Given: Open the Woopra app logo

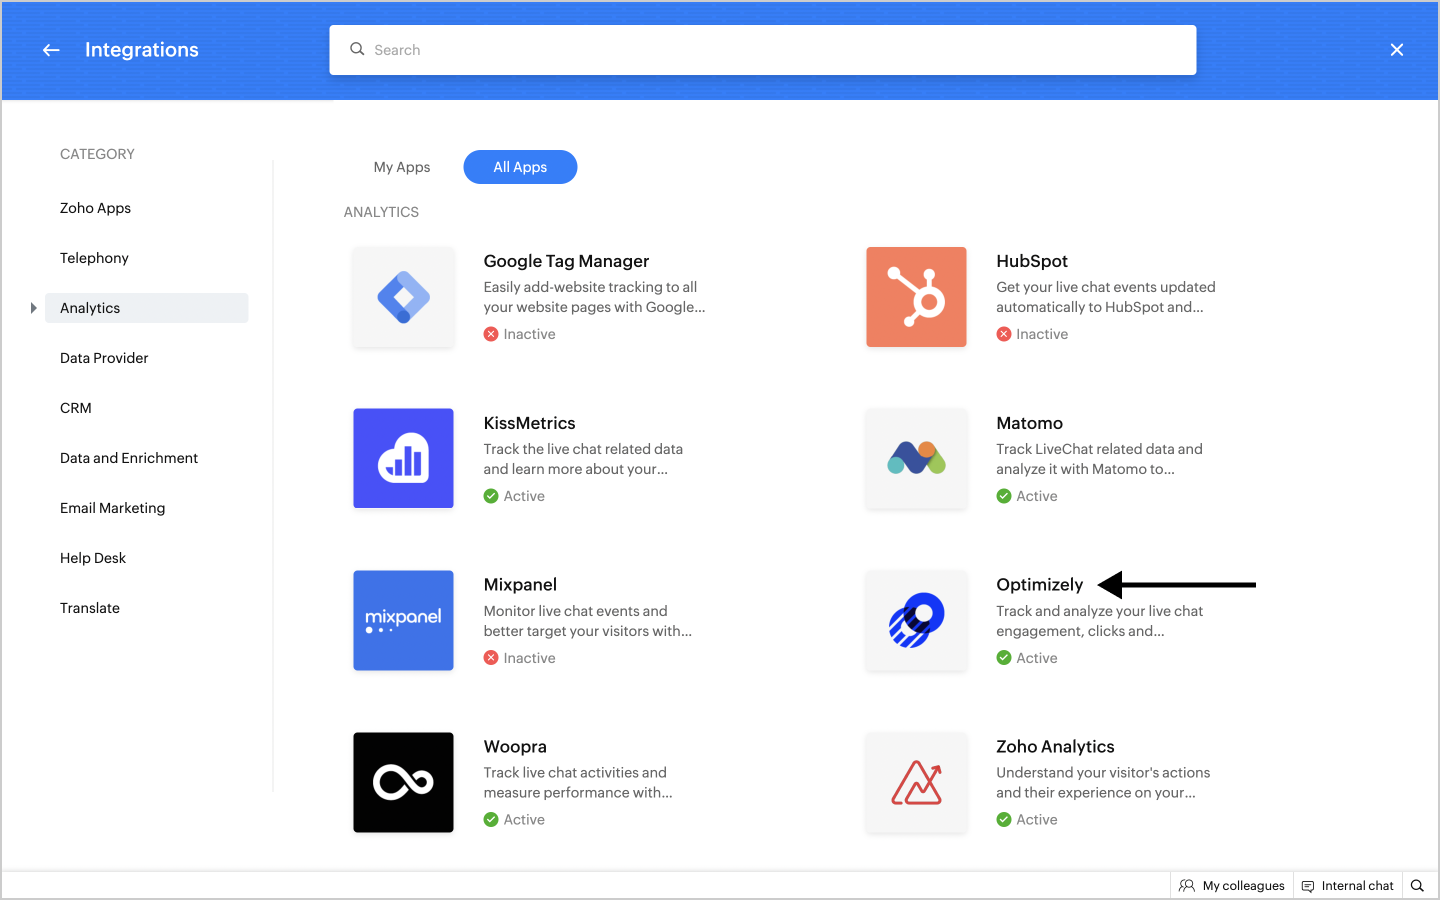Looking at the screenshot, I should tap(403, 782).
